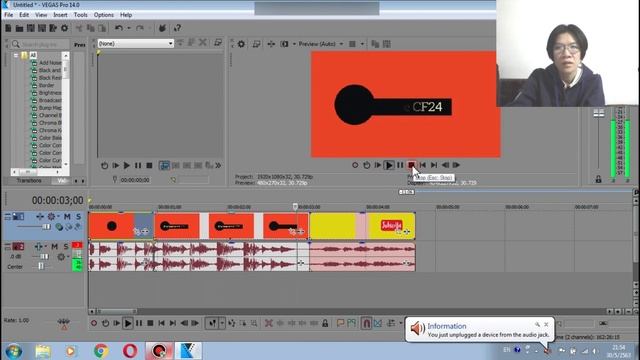
Task: Open the preview overlays grid dropdown
Action: (x=362, y=44)
